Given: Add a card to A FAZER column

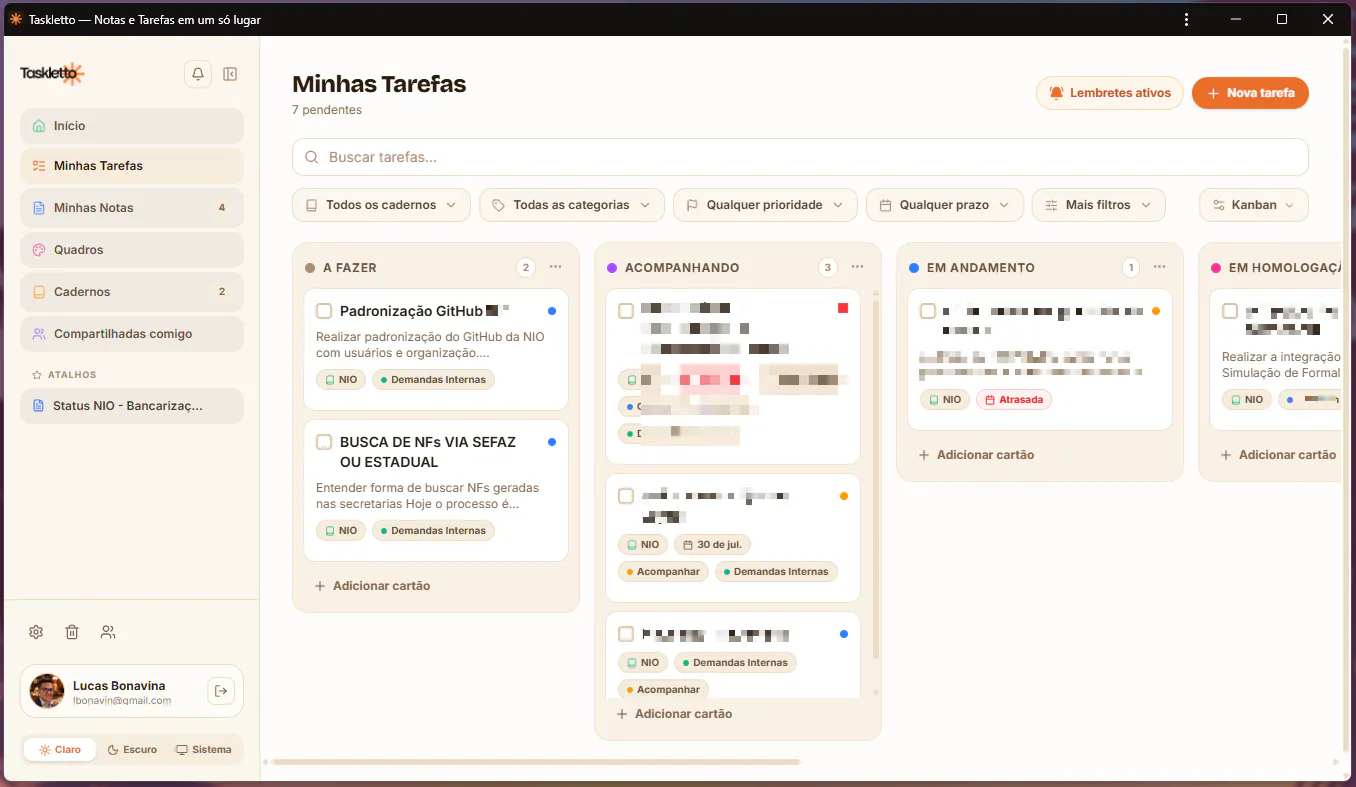Looking at the screenshot, I should (x=372, y=586).
